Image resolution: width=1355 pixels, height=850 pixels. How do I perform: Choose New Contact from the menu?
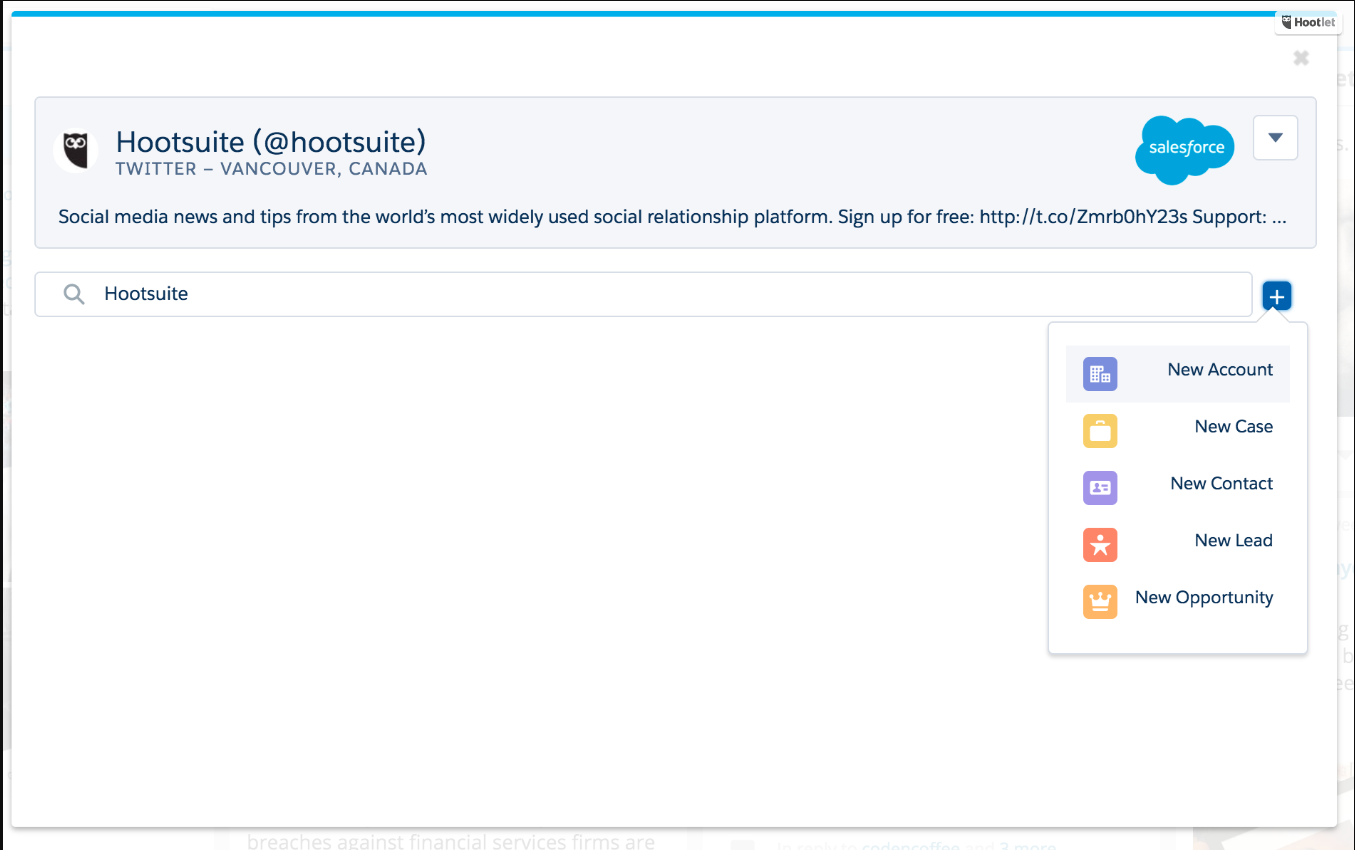coord(1177,488)
